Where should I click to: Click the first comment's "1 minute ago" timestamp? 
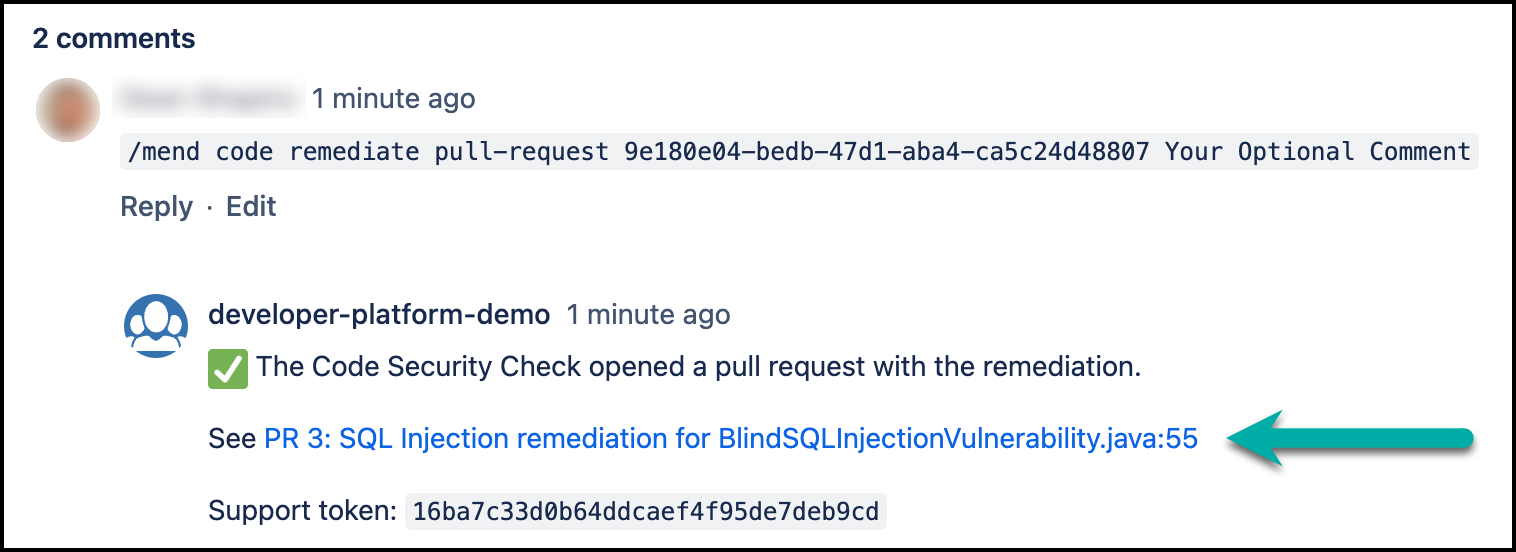coord(393,99)
